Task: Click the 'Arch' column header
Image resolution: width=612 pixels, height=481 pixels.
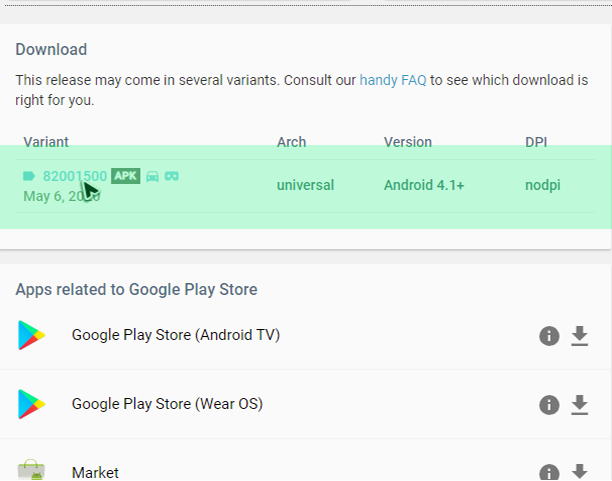Action: pyautogui.click(x=291, y=142)
